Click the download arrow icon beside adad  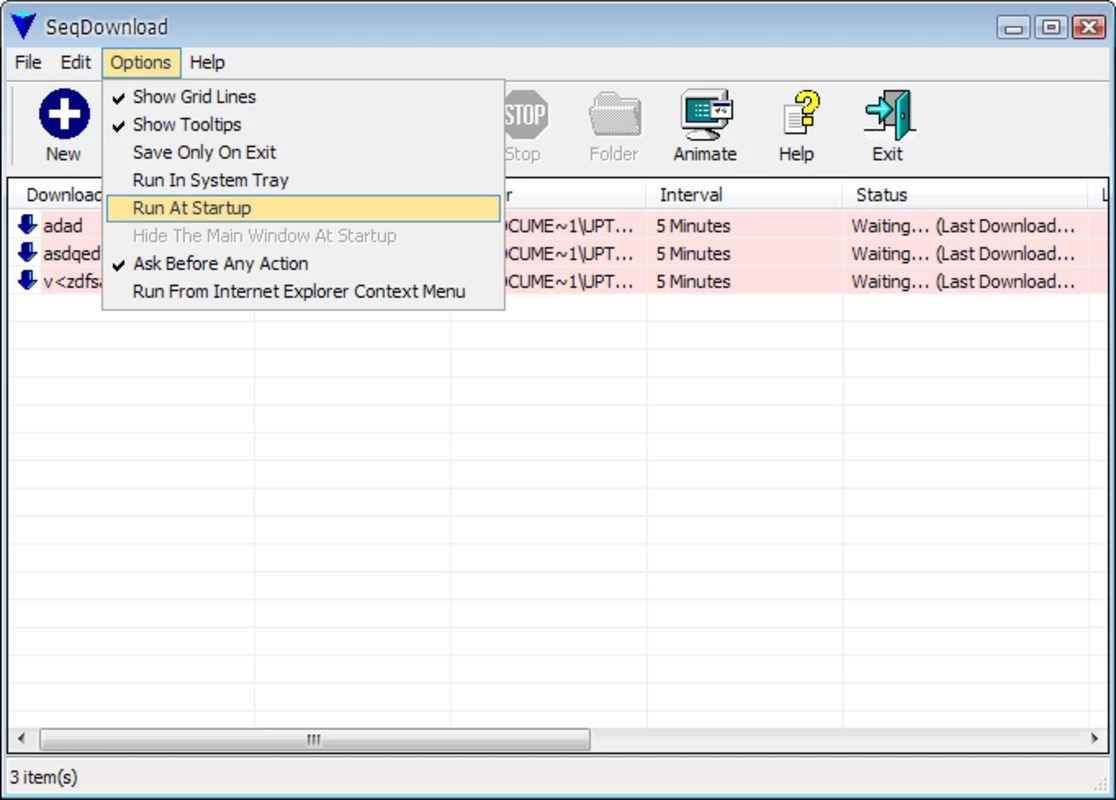(27, 225)
